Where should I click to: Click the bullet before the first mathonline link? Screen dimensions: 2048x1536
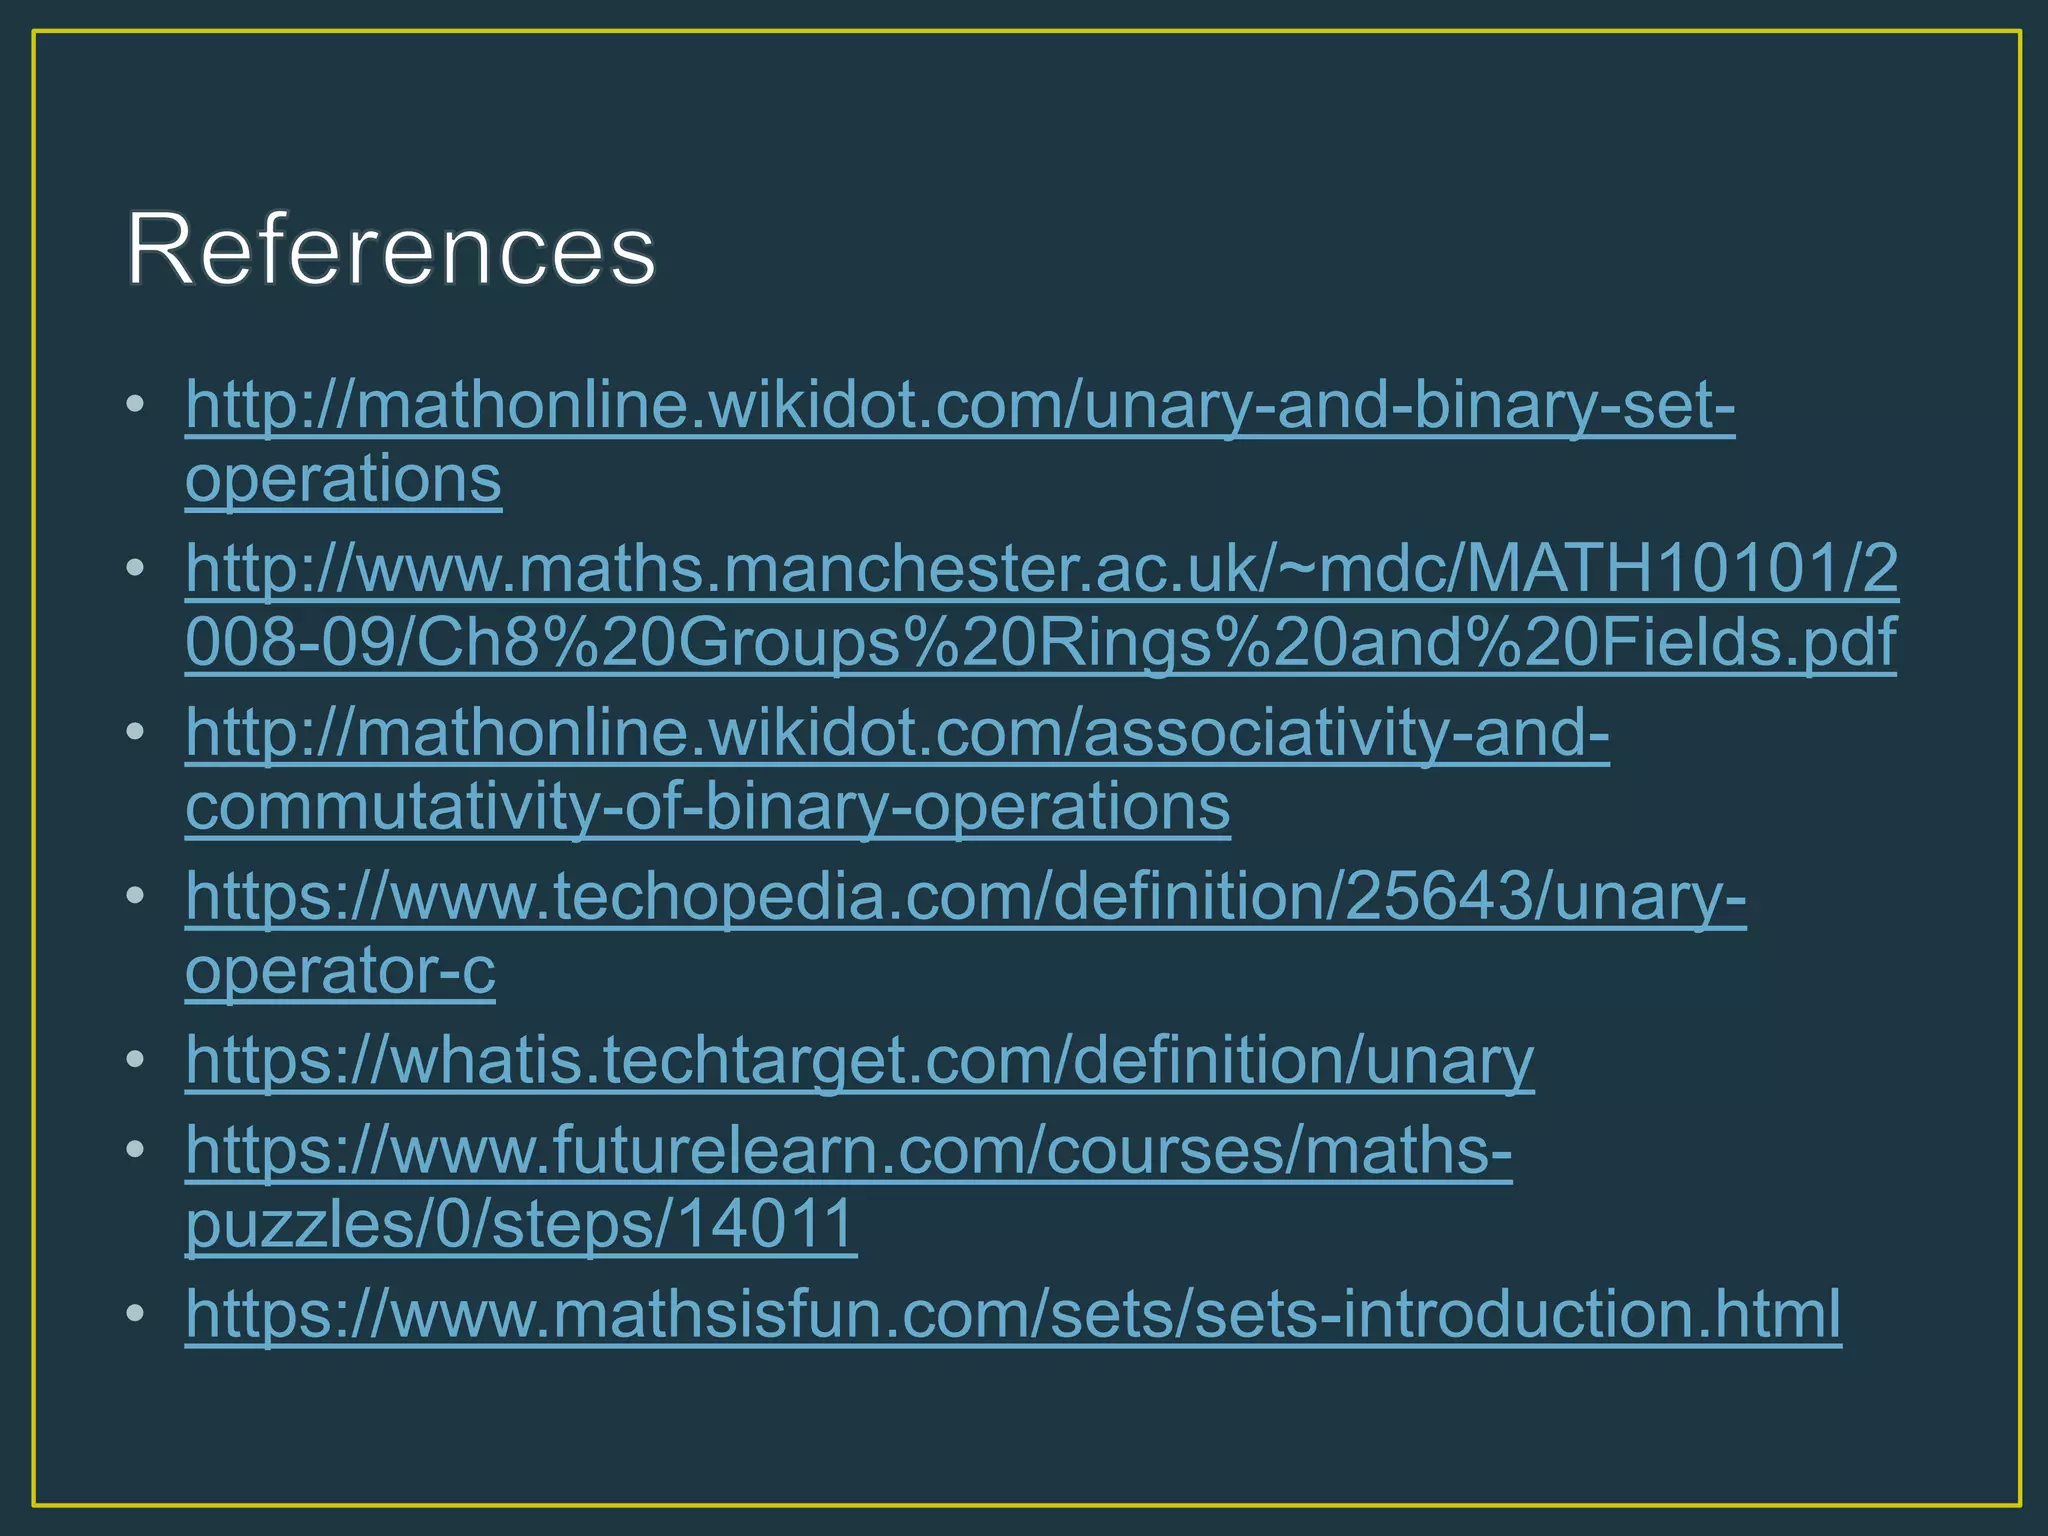(136, 405)
